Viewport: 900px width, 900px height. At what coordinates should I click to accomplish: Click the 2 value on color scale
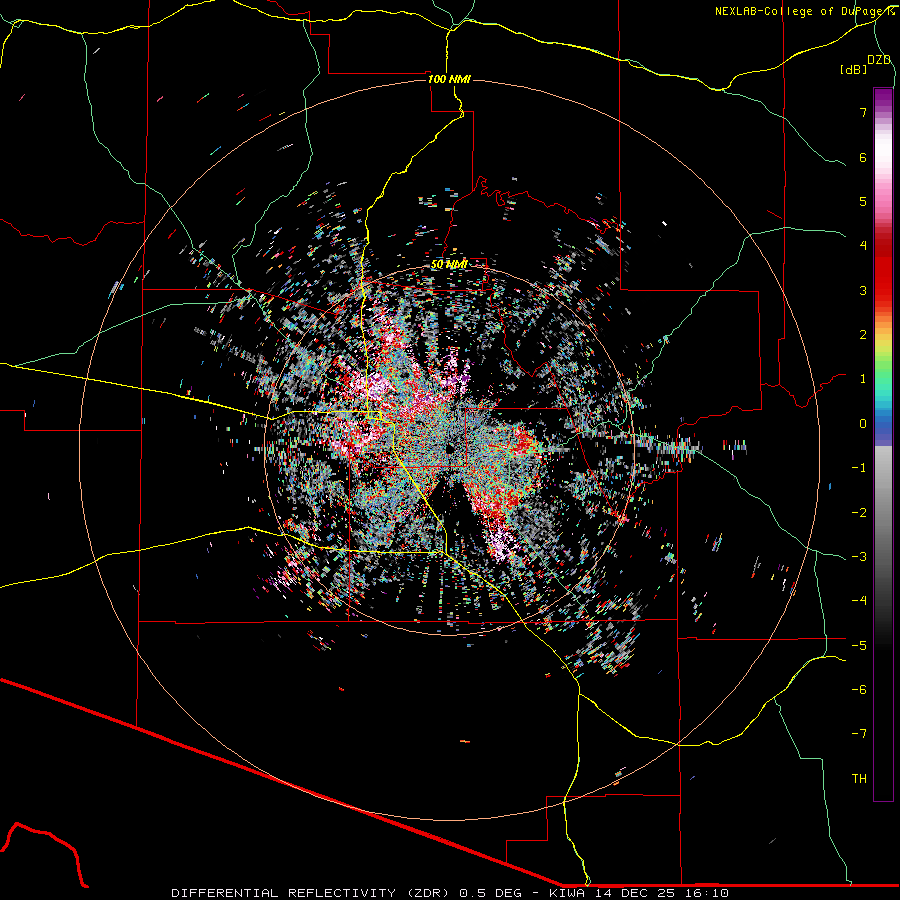click(x=863, y=335)
